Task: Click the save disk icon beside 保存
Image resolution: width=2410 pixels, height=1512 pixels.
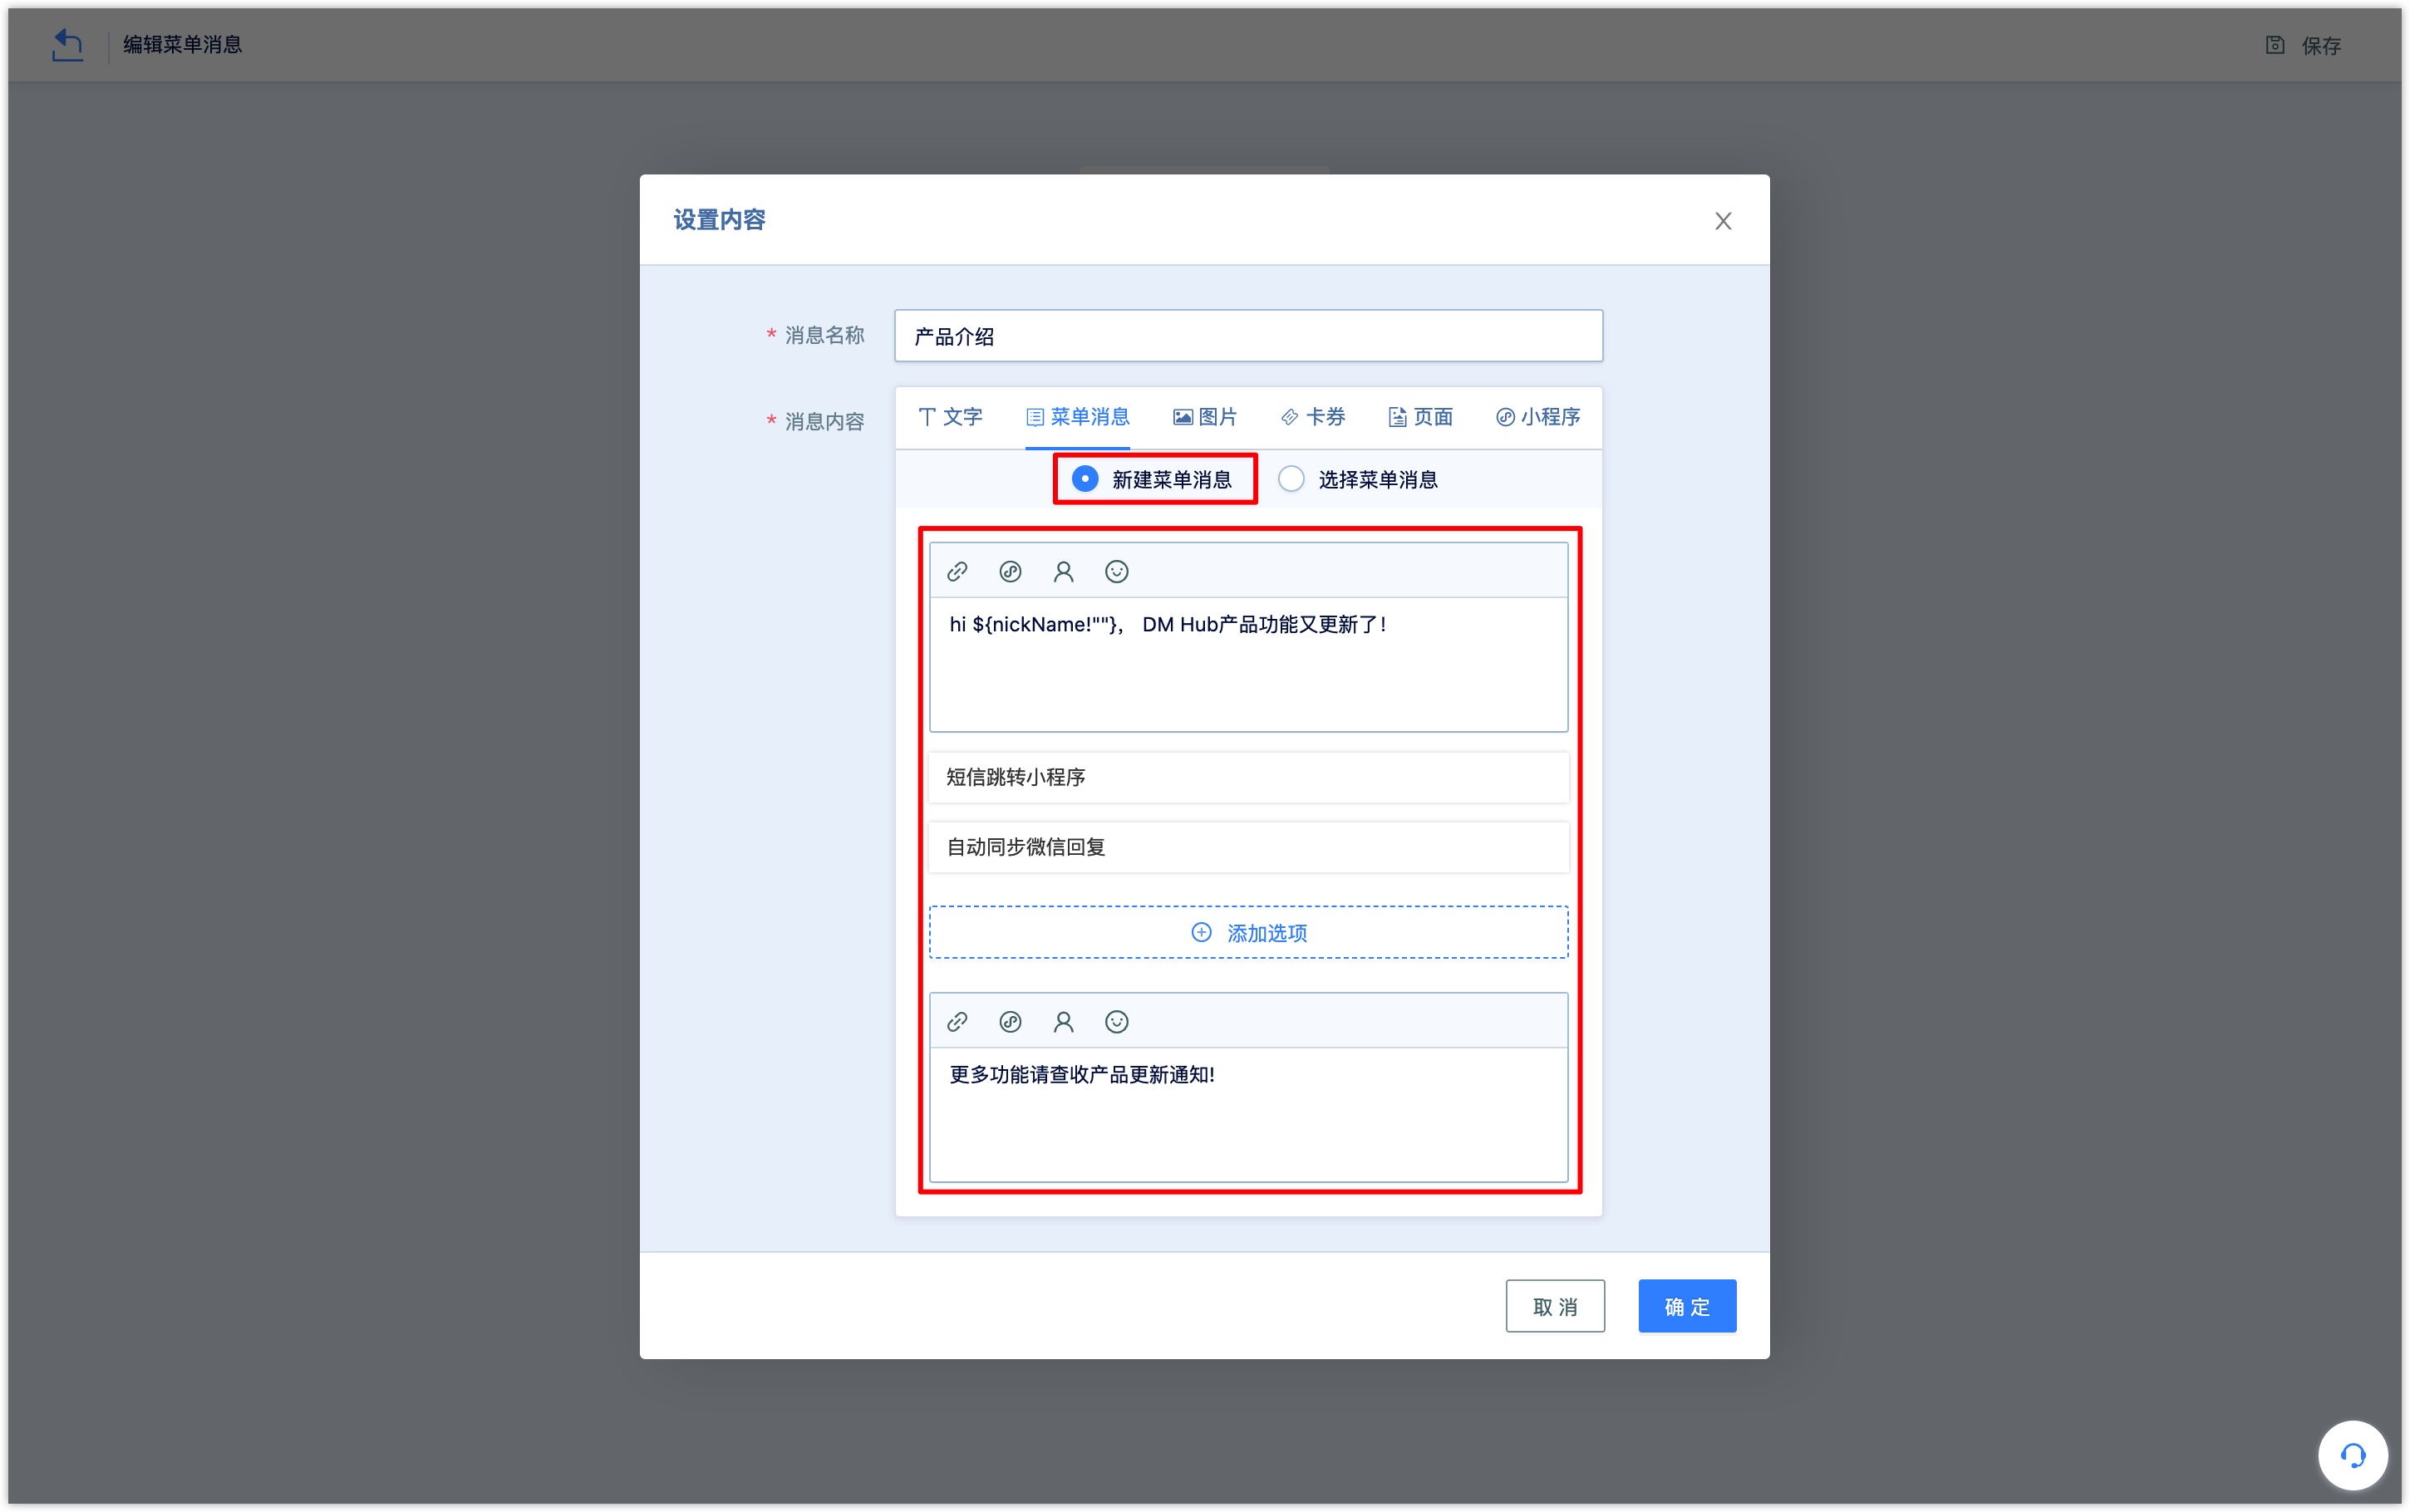Action: point(2275,45)
